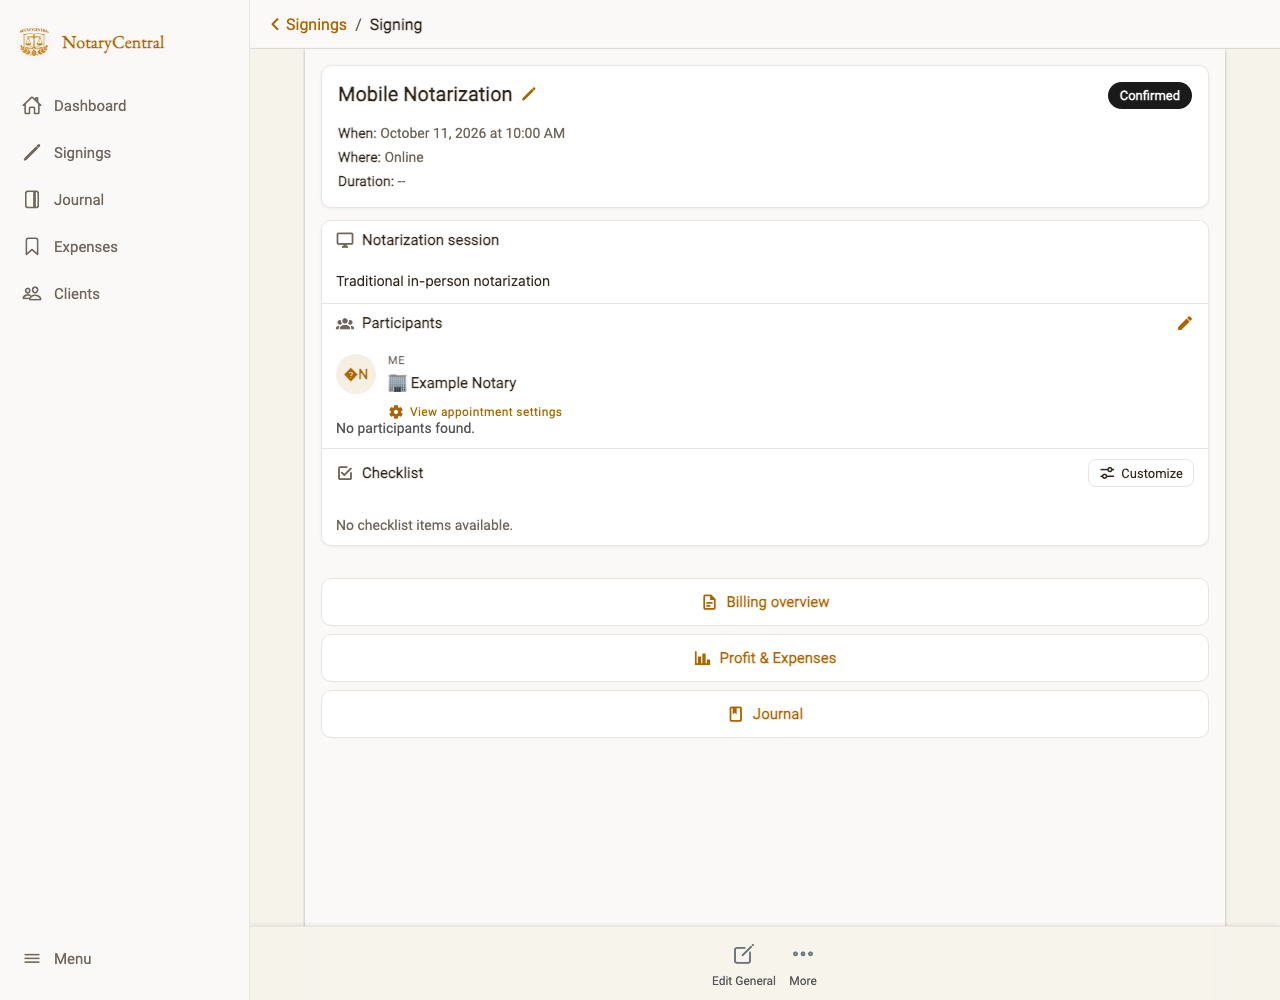The width and height of the screenshot is (1280, 1000).
Task: Open the Journal button below Profit & Expenses
Action: point(765,714)
